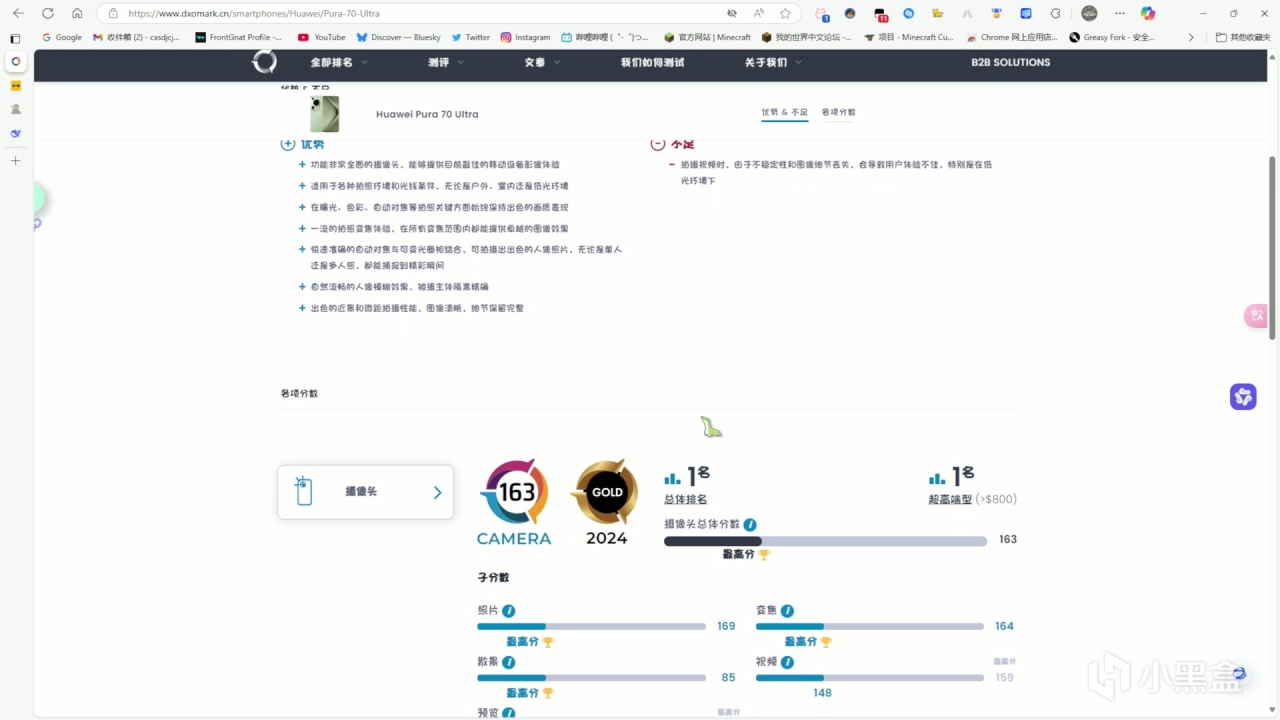Open the Discover — Bluesky bookmark
The image size is (1280, 720).
(399, 37)
